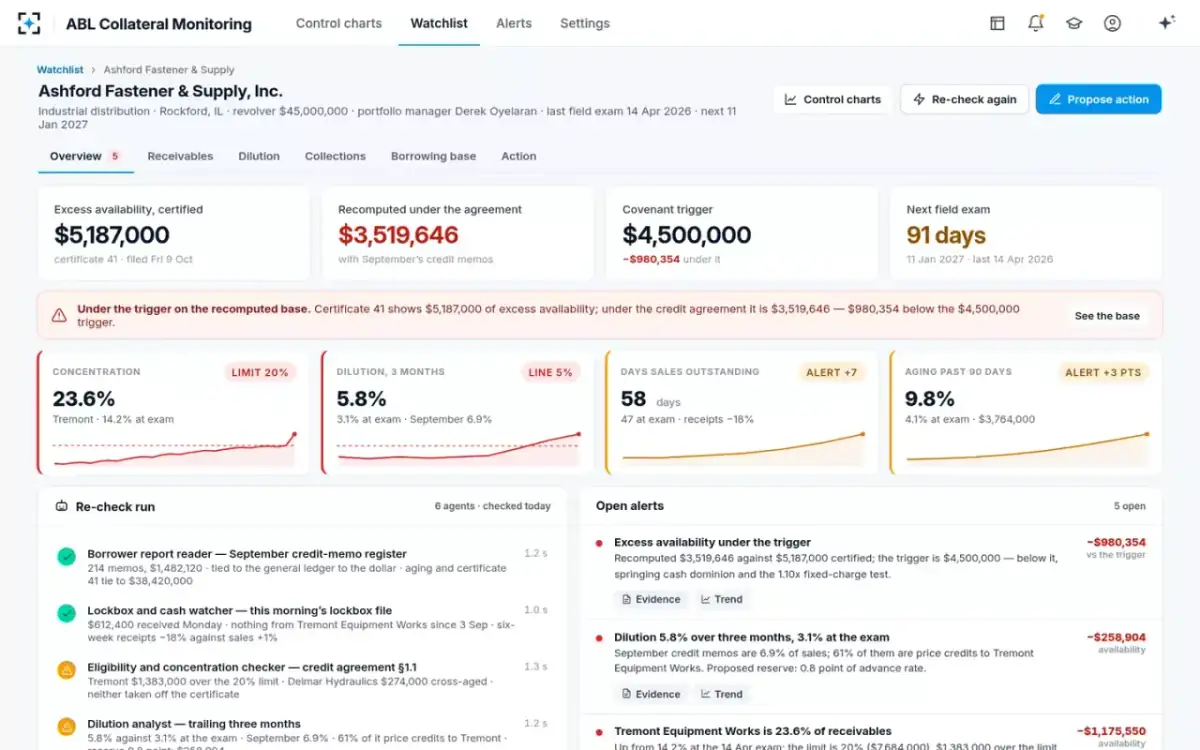Click the Covenant trigger amount $4,500,000

tap(687, 235)
